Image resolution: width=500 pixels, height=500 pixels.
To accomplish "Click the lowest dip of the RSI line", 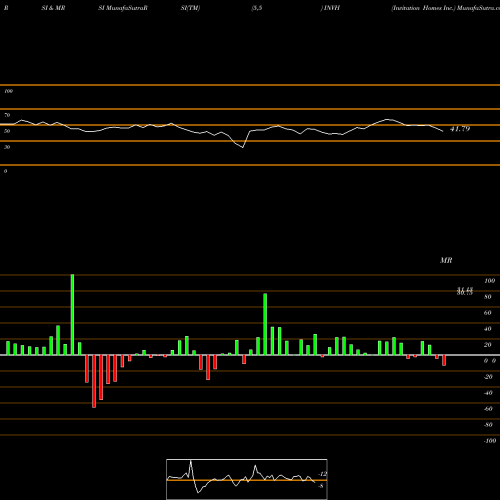I will point(243,147).
